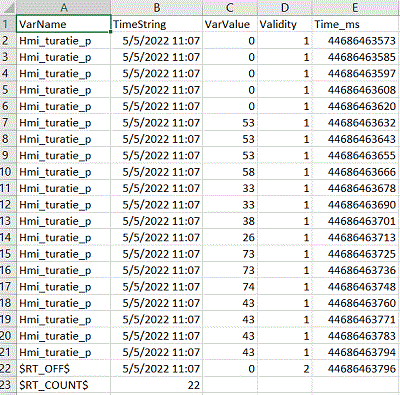Click the cell containing value 58
The image size is (400, 395).
230,172
